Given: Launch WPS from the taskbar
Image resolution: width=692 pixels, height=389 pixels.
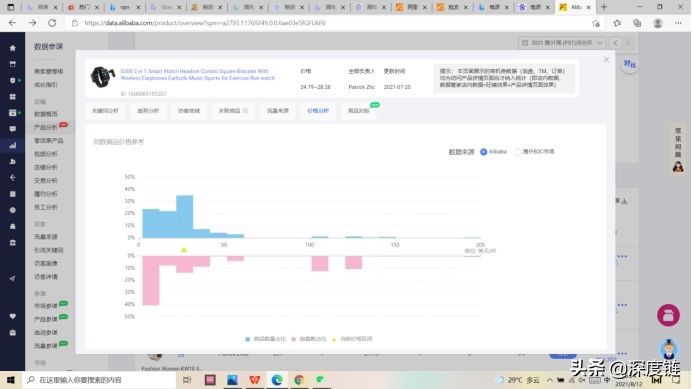Looking at the screenshot, I should click(255, 380).
